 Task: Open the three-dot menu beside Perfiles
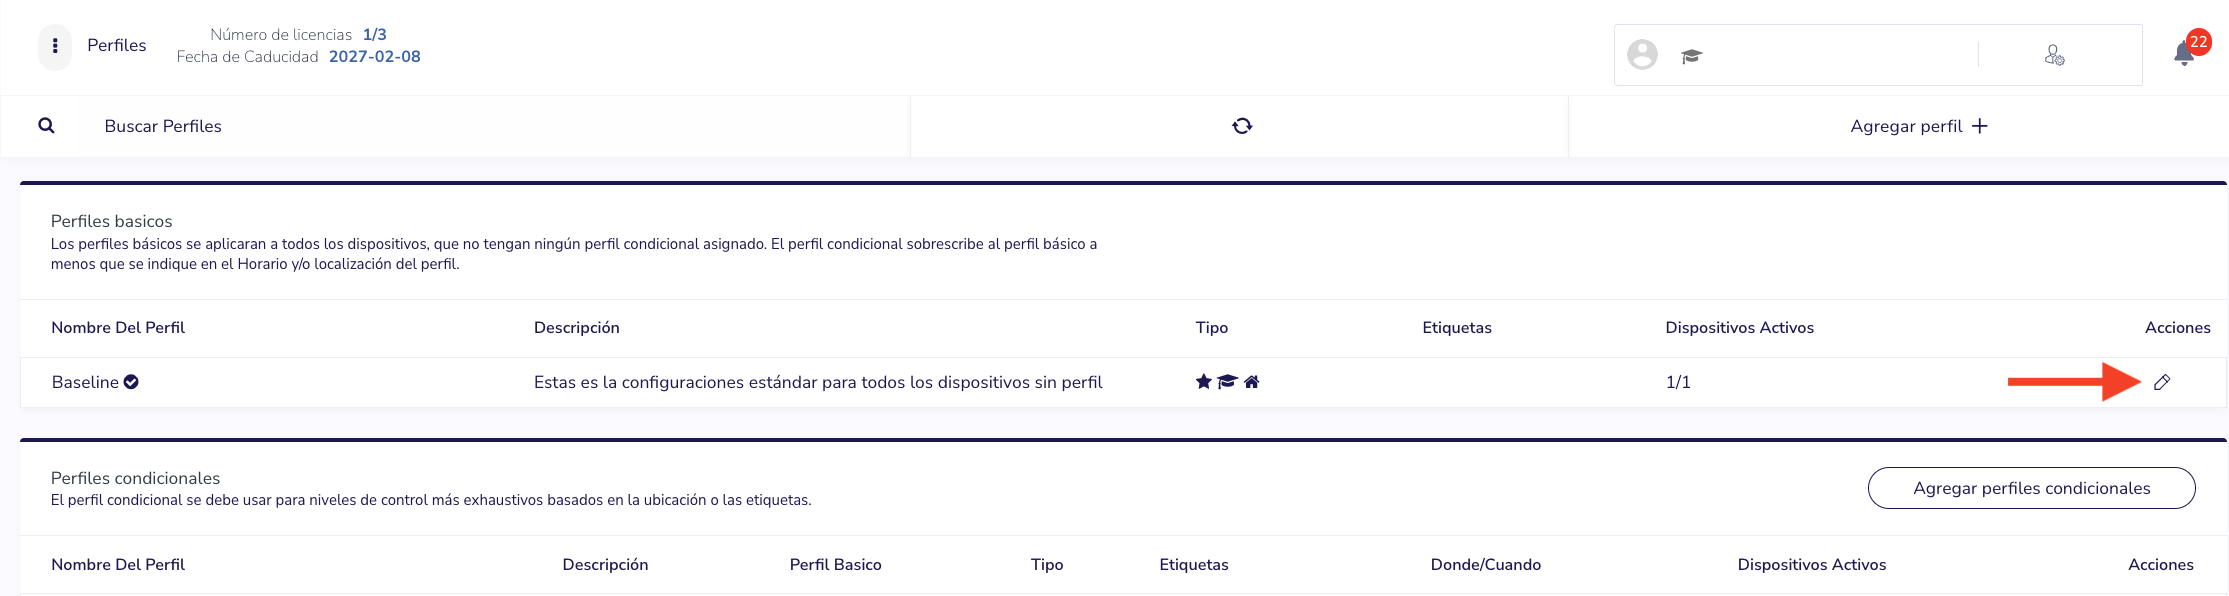55,46
